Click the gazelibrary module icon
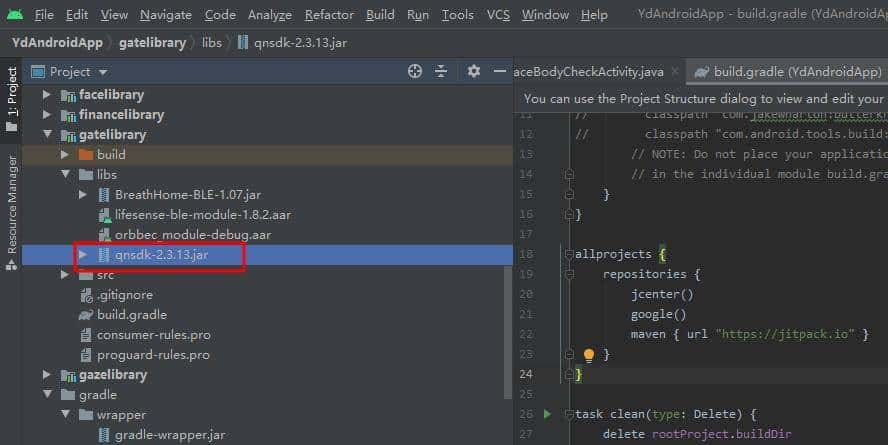Viewport: 888px width, 445px height. [69, 375]
